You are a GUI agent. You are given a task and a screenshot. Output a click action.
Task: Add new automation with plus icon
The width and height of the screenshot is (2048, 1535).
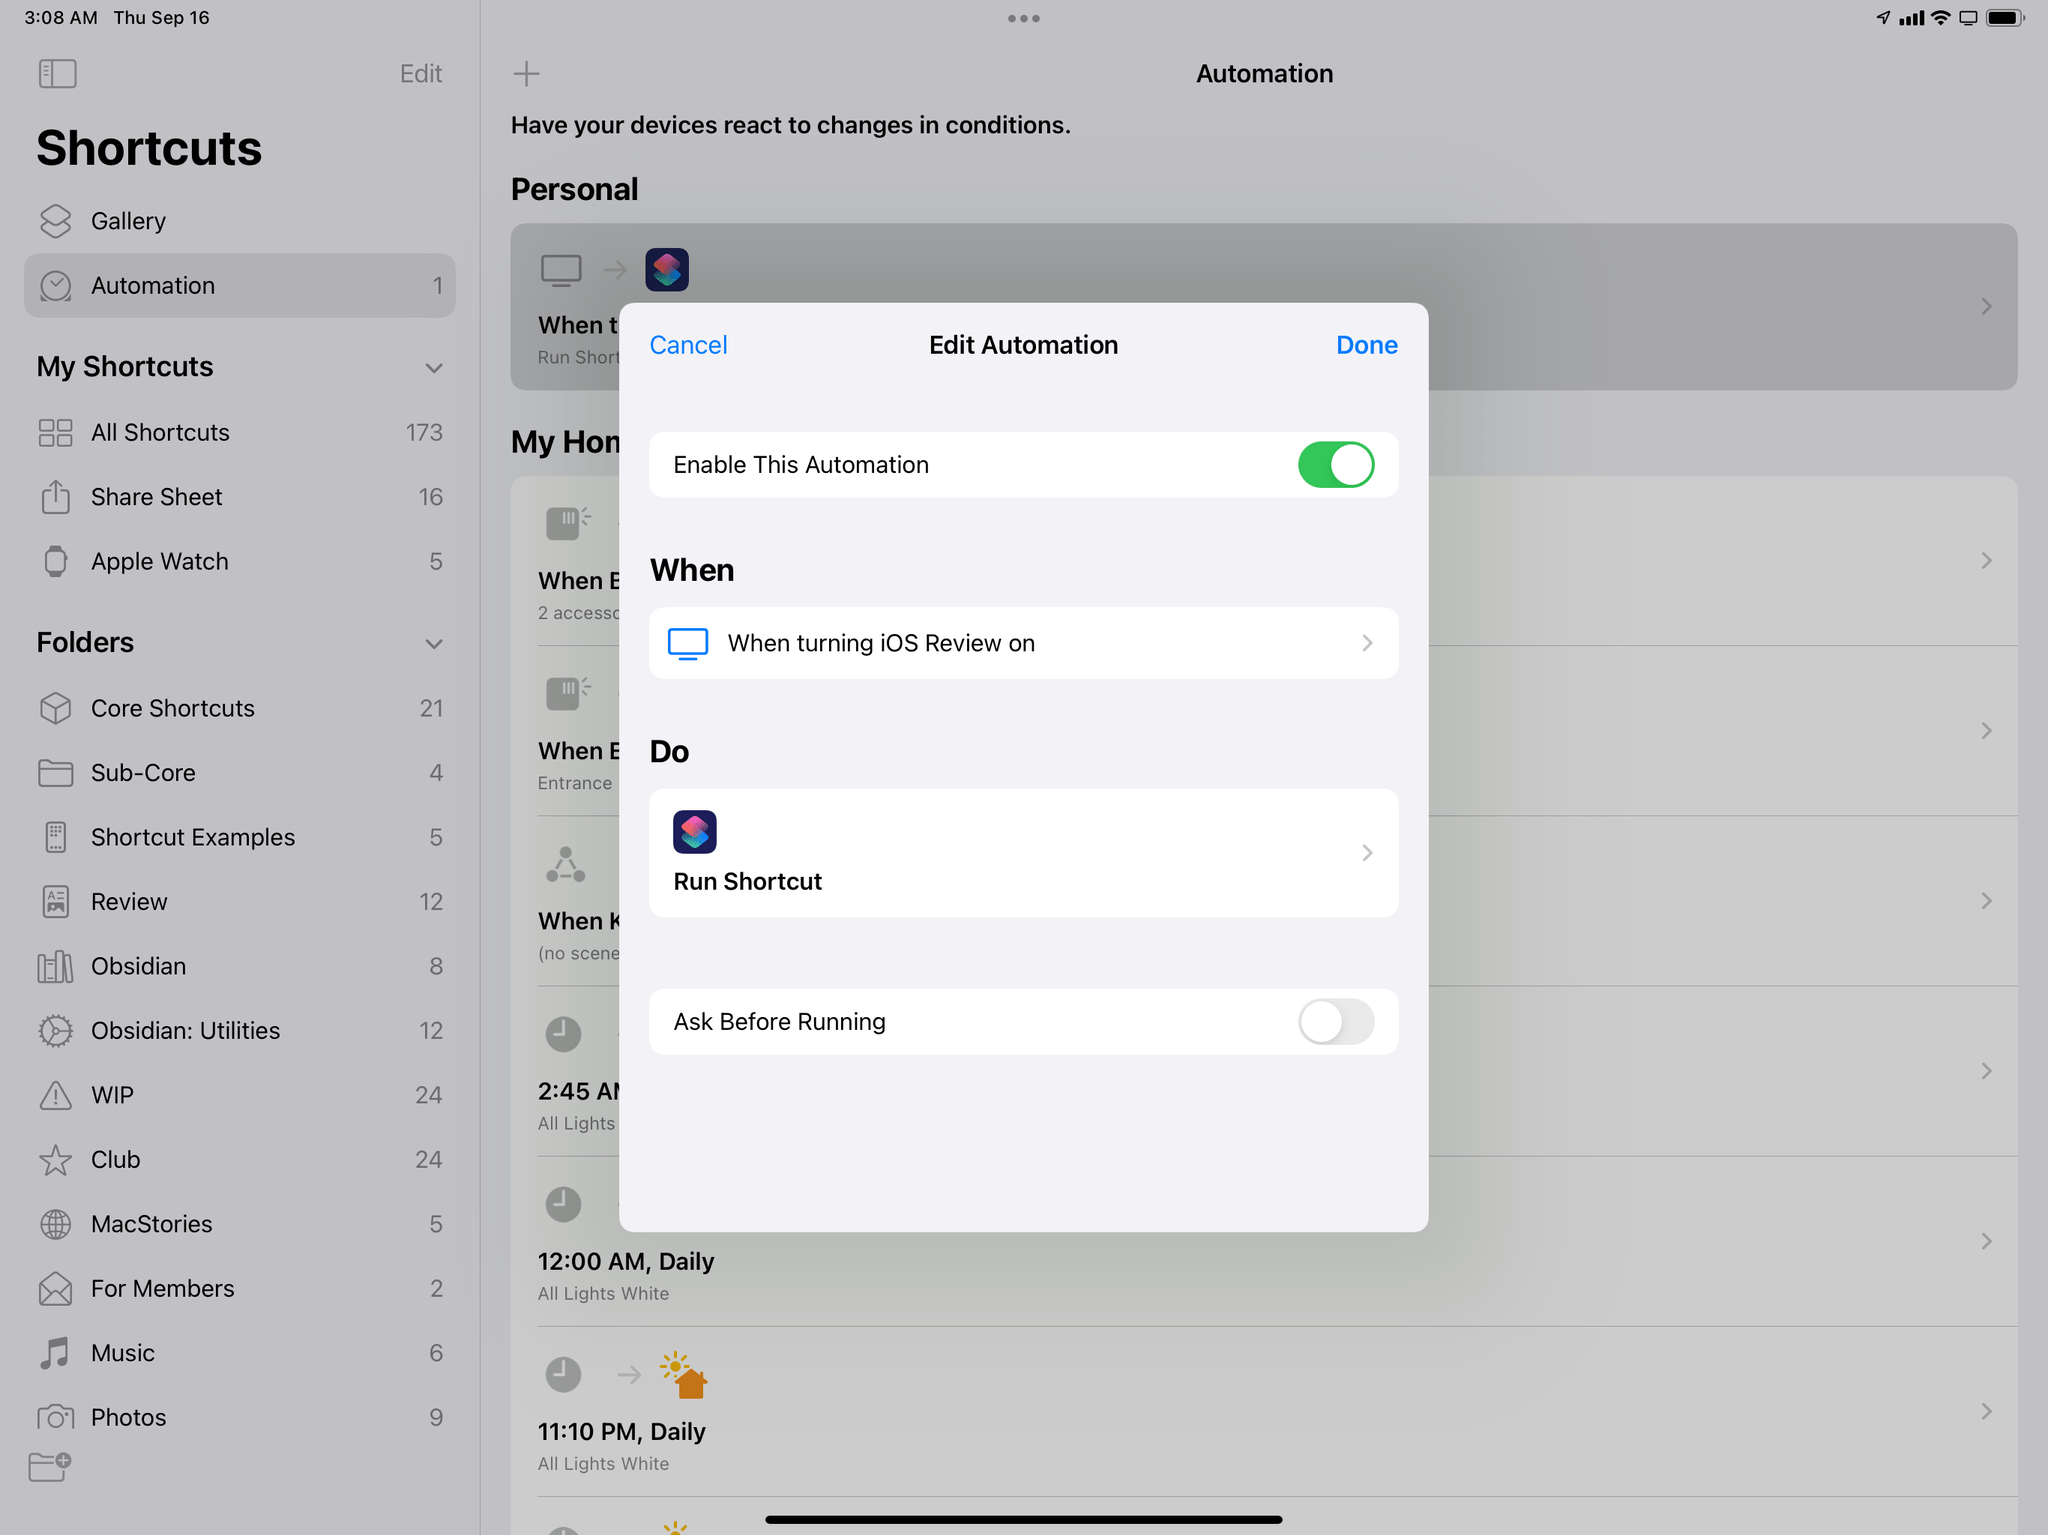[x=526, y=73]
